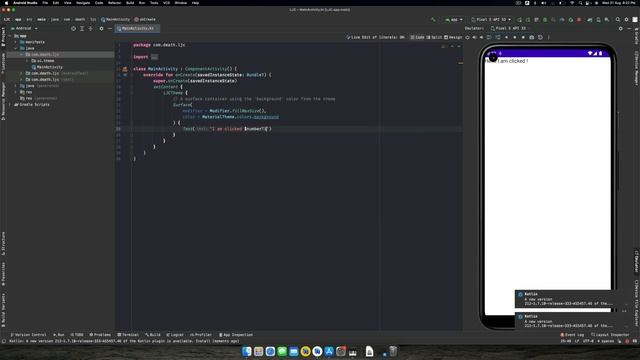Open the Layout Inspector tool window
Viewport: 640px width, 360px height.
(610, 335)
